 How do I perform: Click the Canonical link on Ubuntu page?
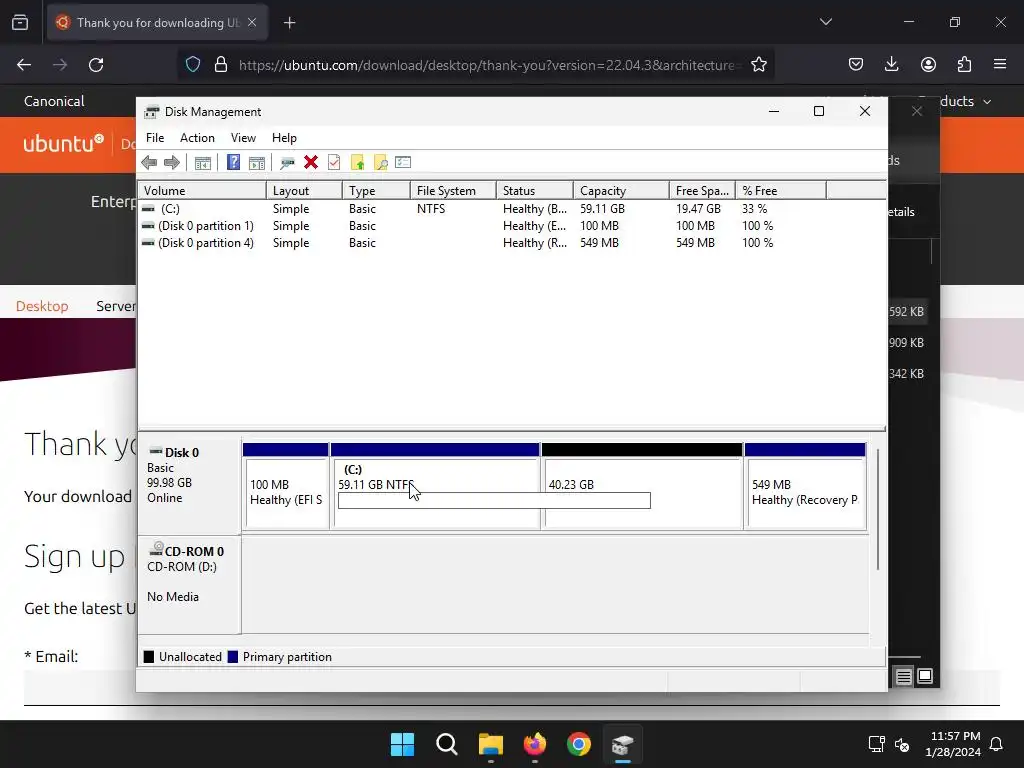pyautogui.click(x=54, y=101)
